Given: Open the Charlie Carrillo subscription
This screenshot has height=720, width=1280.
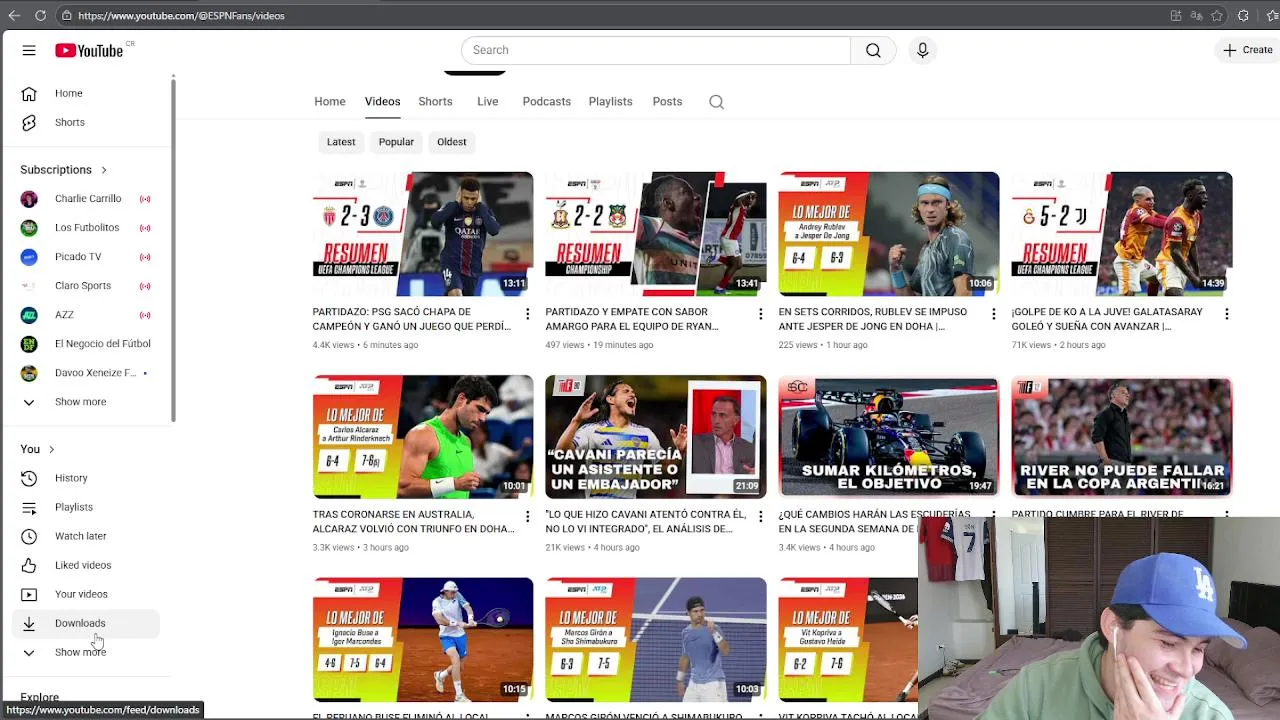Looking at the screenshot, I should click(x=86, y=199).
